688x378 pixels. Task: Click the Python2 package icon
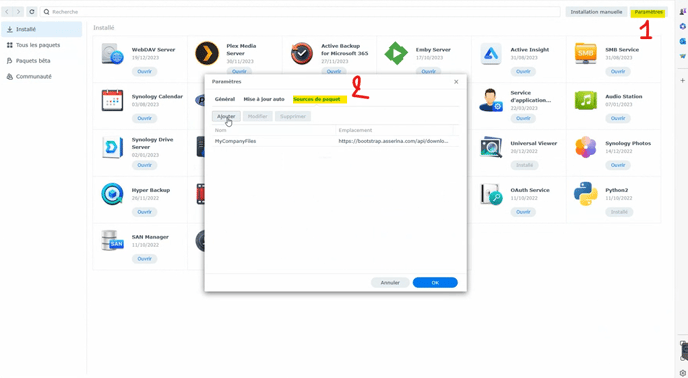pos(585,194)
